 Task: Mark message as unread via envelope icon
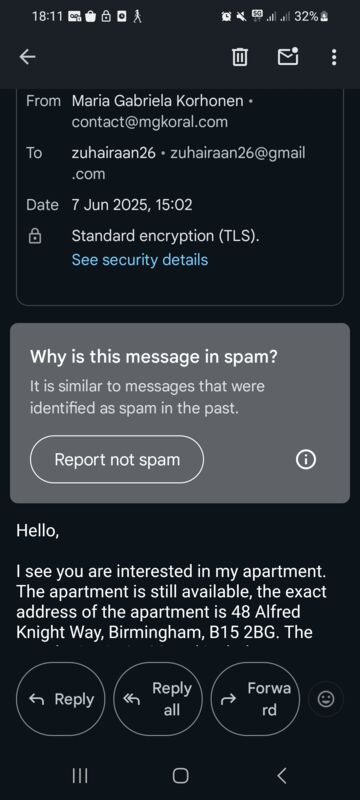click(288, 57)
